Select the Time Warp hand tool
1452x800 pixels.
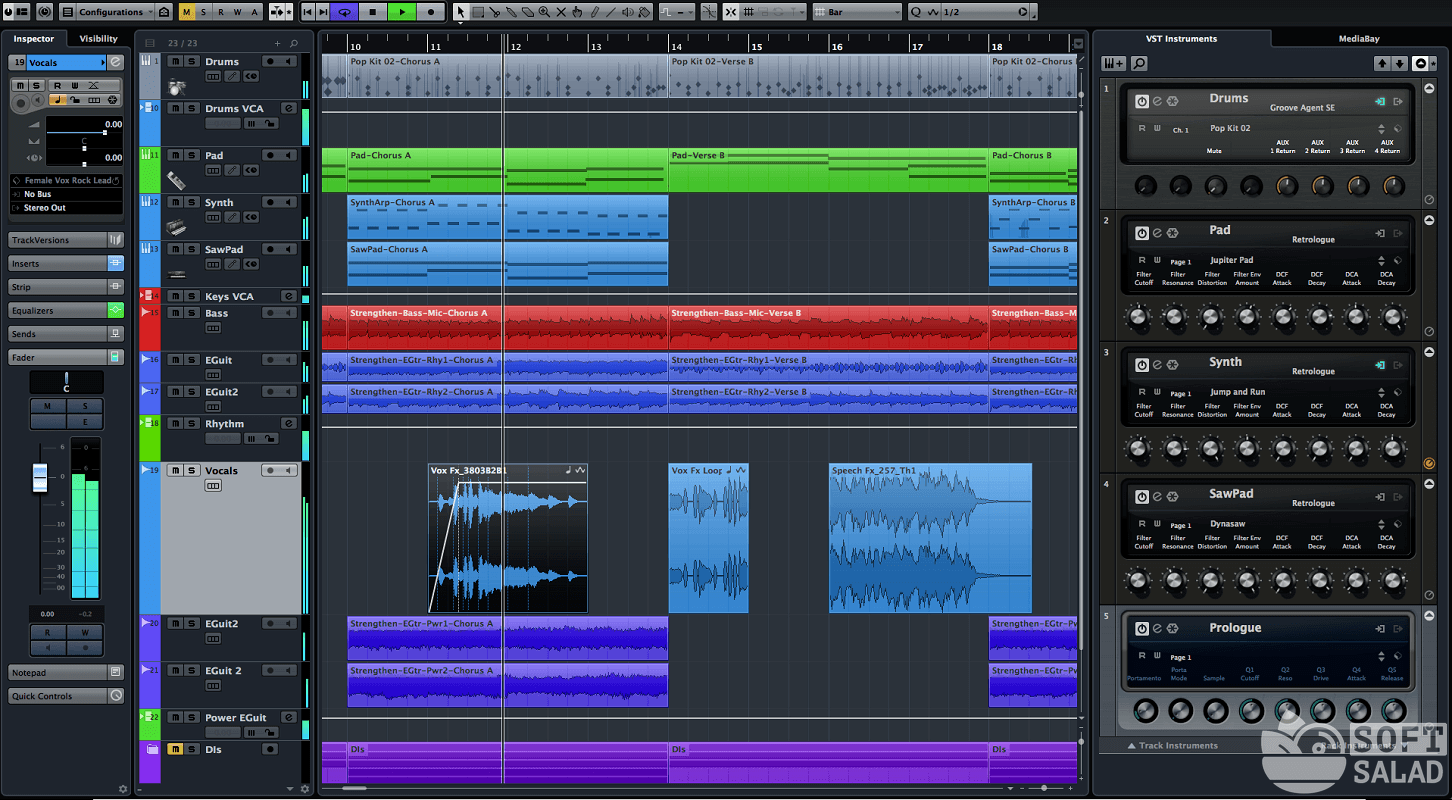577,12
